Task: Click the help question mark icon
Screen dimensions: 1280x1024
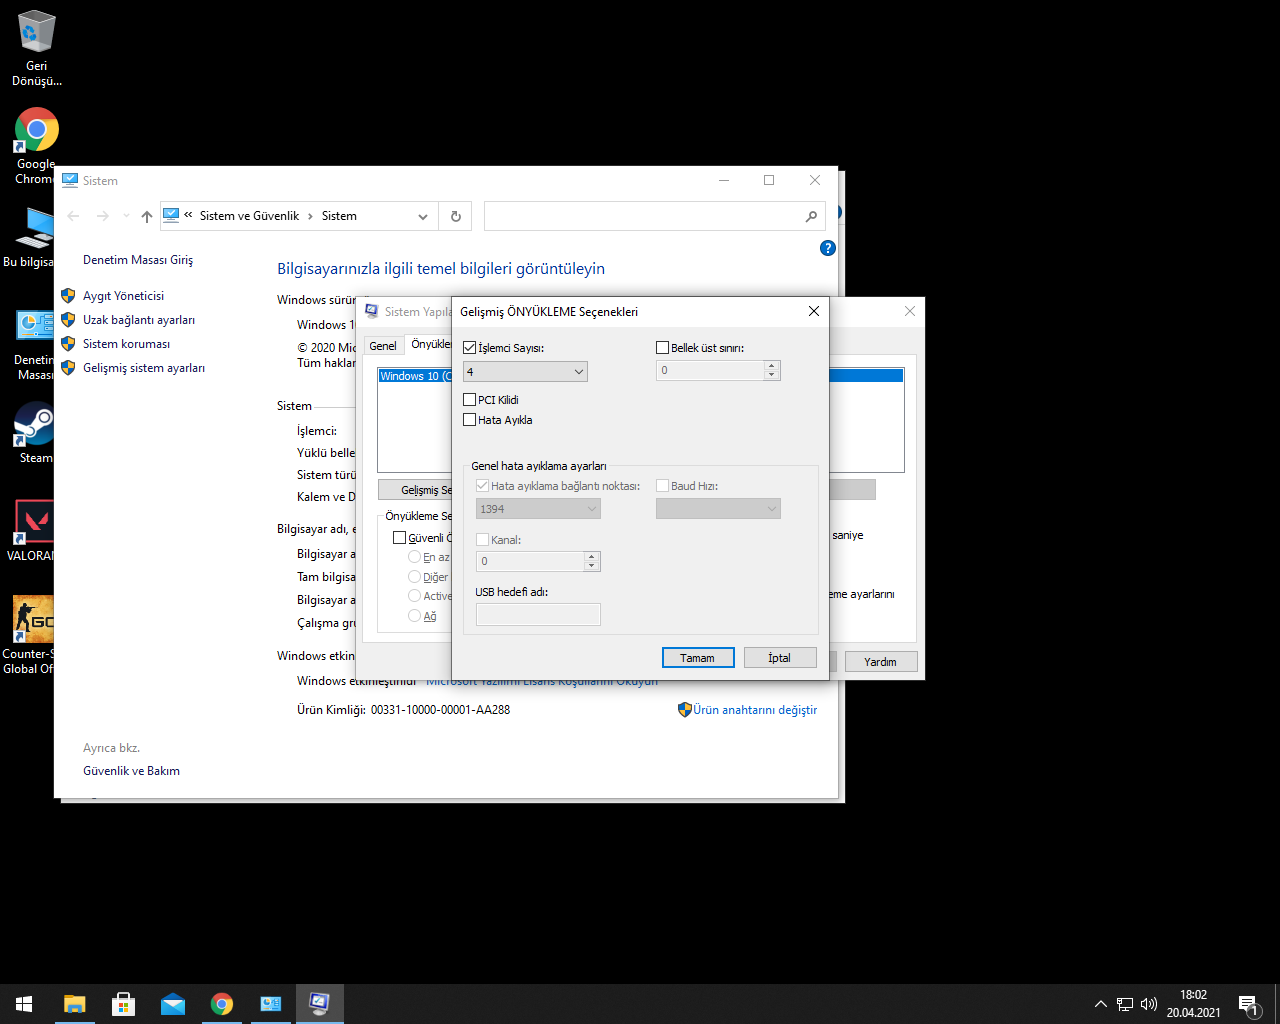Action: coord(828,248)
